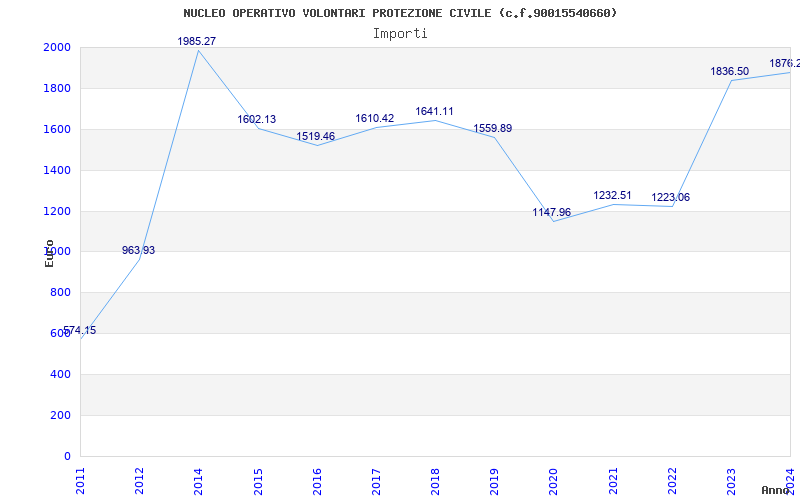Select the 2012 year tick label
Screen dimensions: 800x500
[139, 481]
